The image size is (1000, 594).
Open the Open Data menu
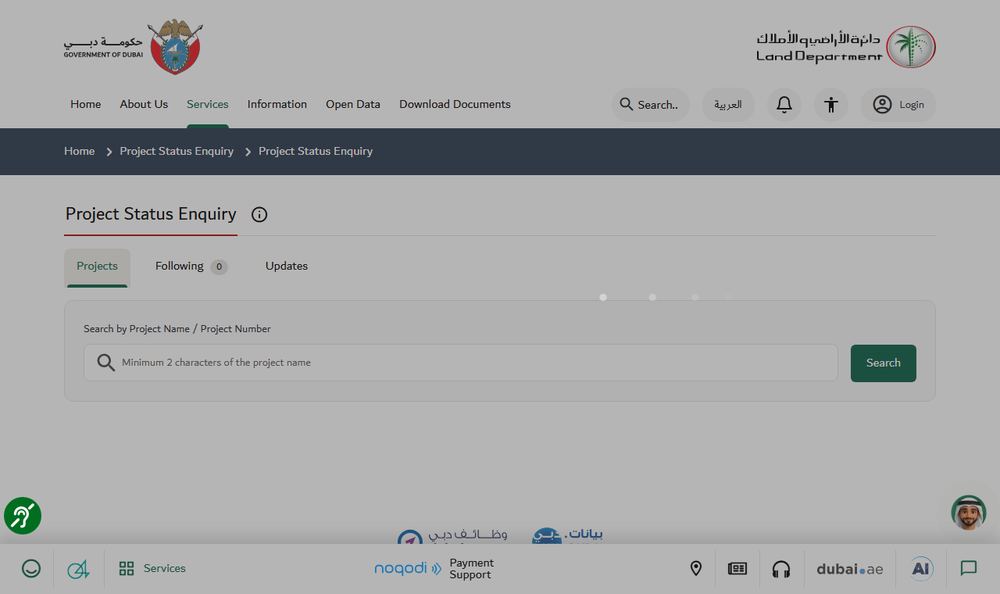click(x=353, y=104)
